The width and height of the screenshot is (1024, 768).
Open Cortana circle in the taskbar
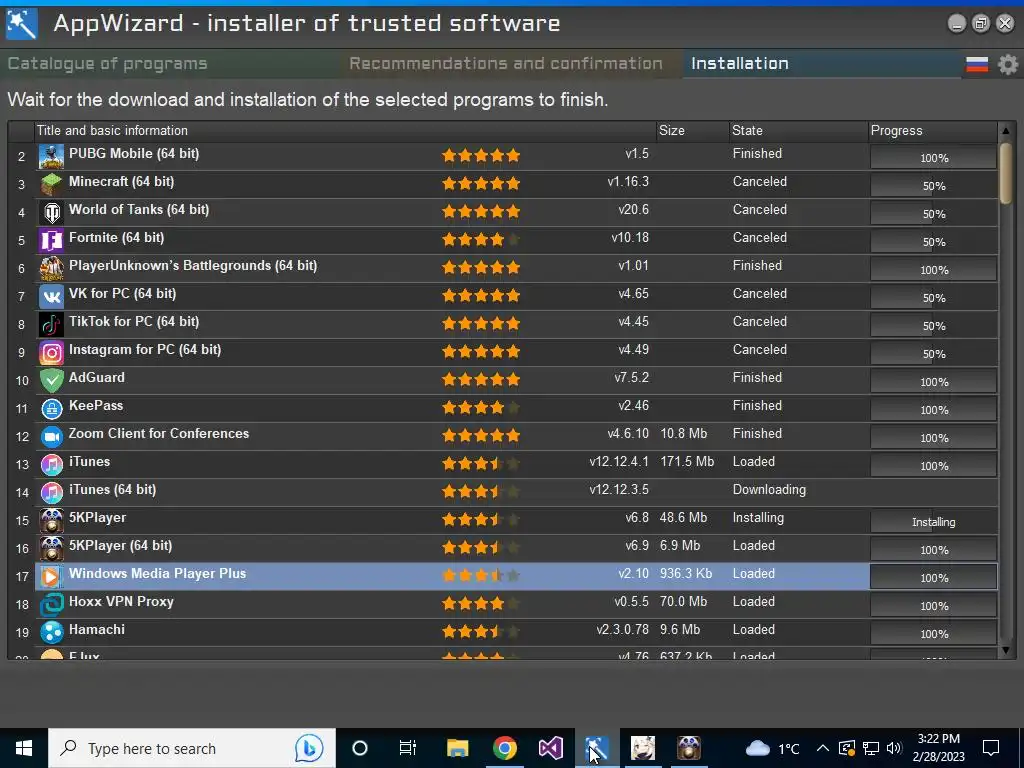(360, 748)
